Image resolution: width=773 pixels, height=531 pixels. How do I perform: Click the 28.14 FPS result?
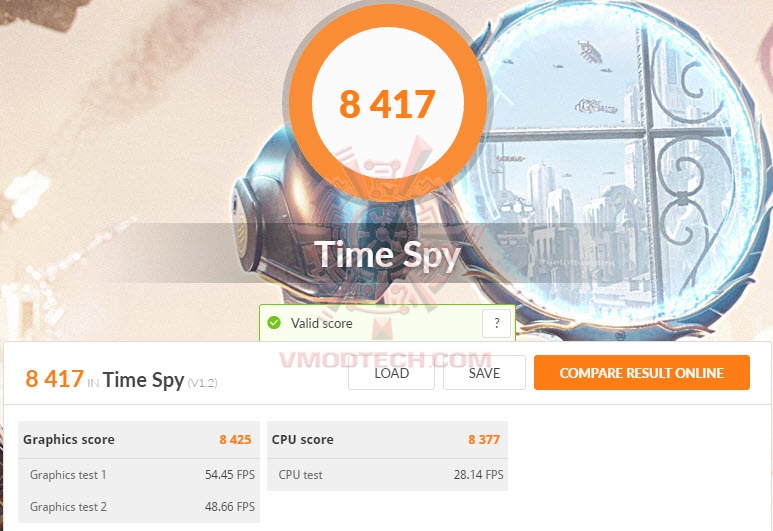[478, 475]
